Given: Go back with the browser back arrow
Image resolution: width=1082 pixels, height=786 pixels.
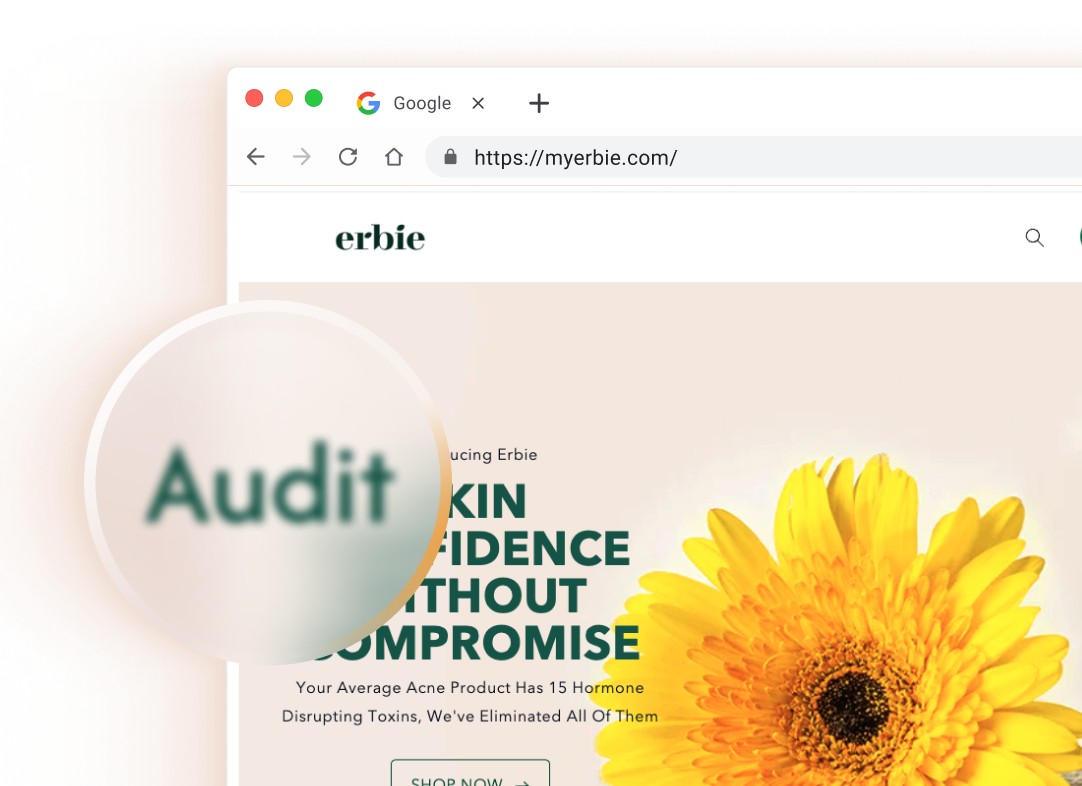Looking at the screenshot, I should coord(256,157).
